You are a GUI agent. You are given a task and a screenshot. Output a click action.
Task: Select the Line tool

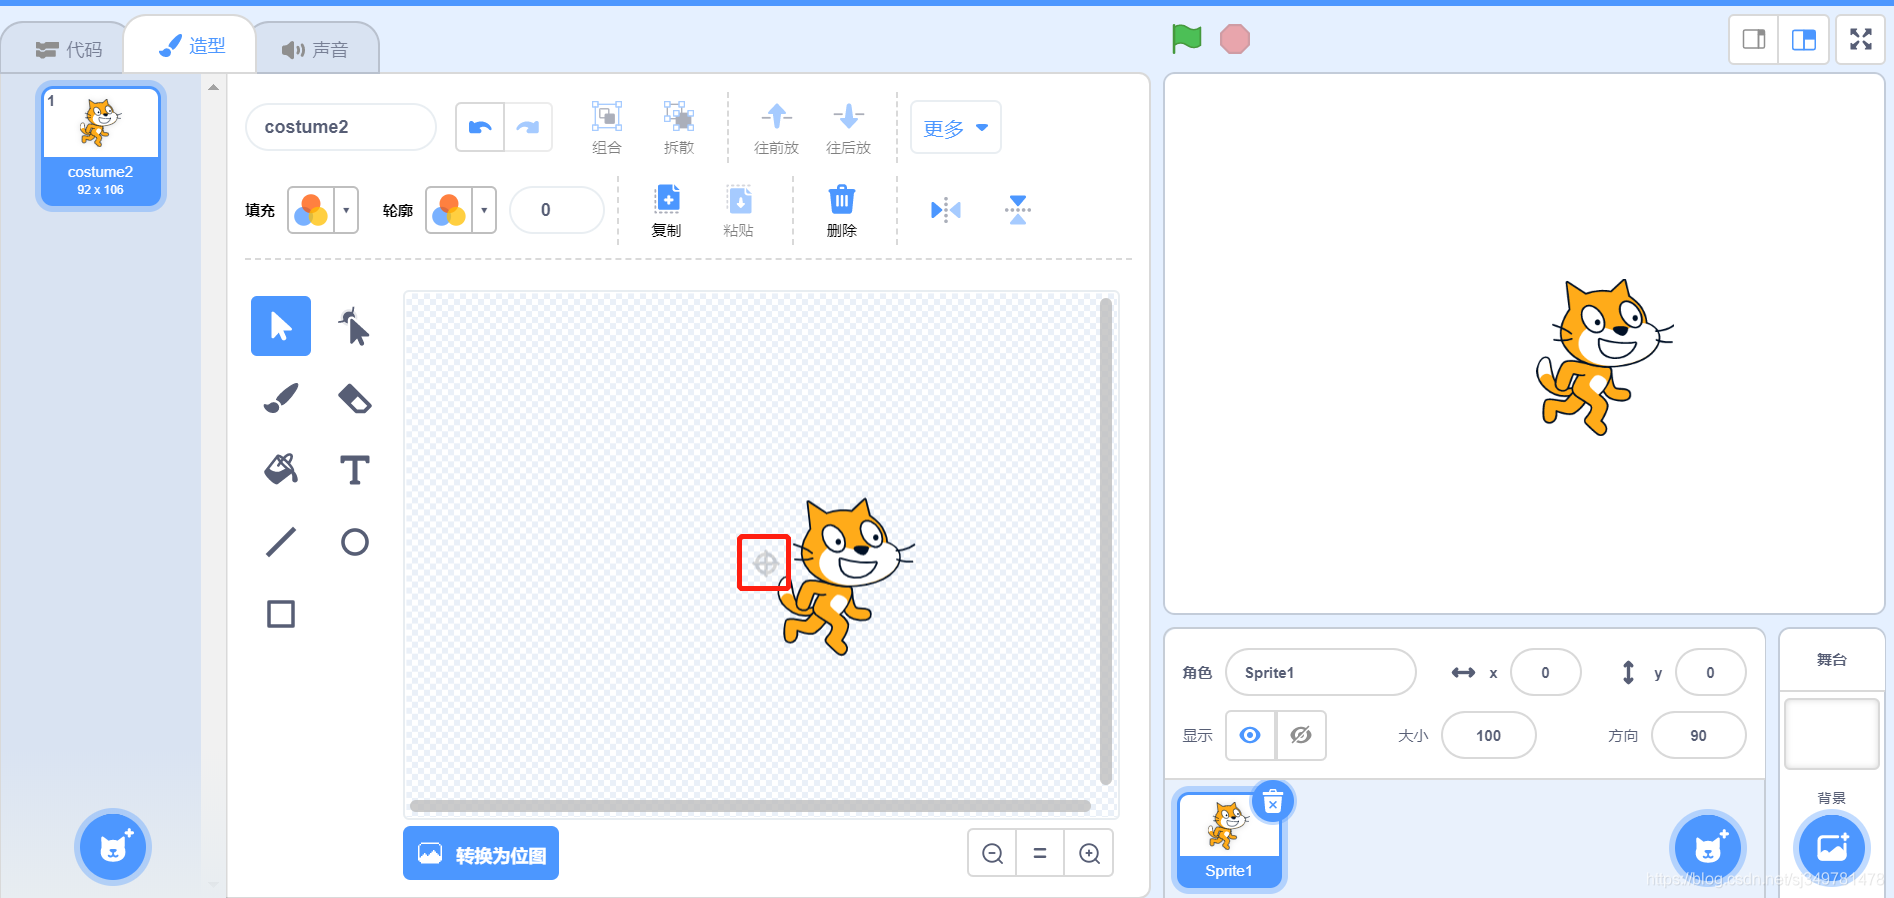pos(281,542)
